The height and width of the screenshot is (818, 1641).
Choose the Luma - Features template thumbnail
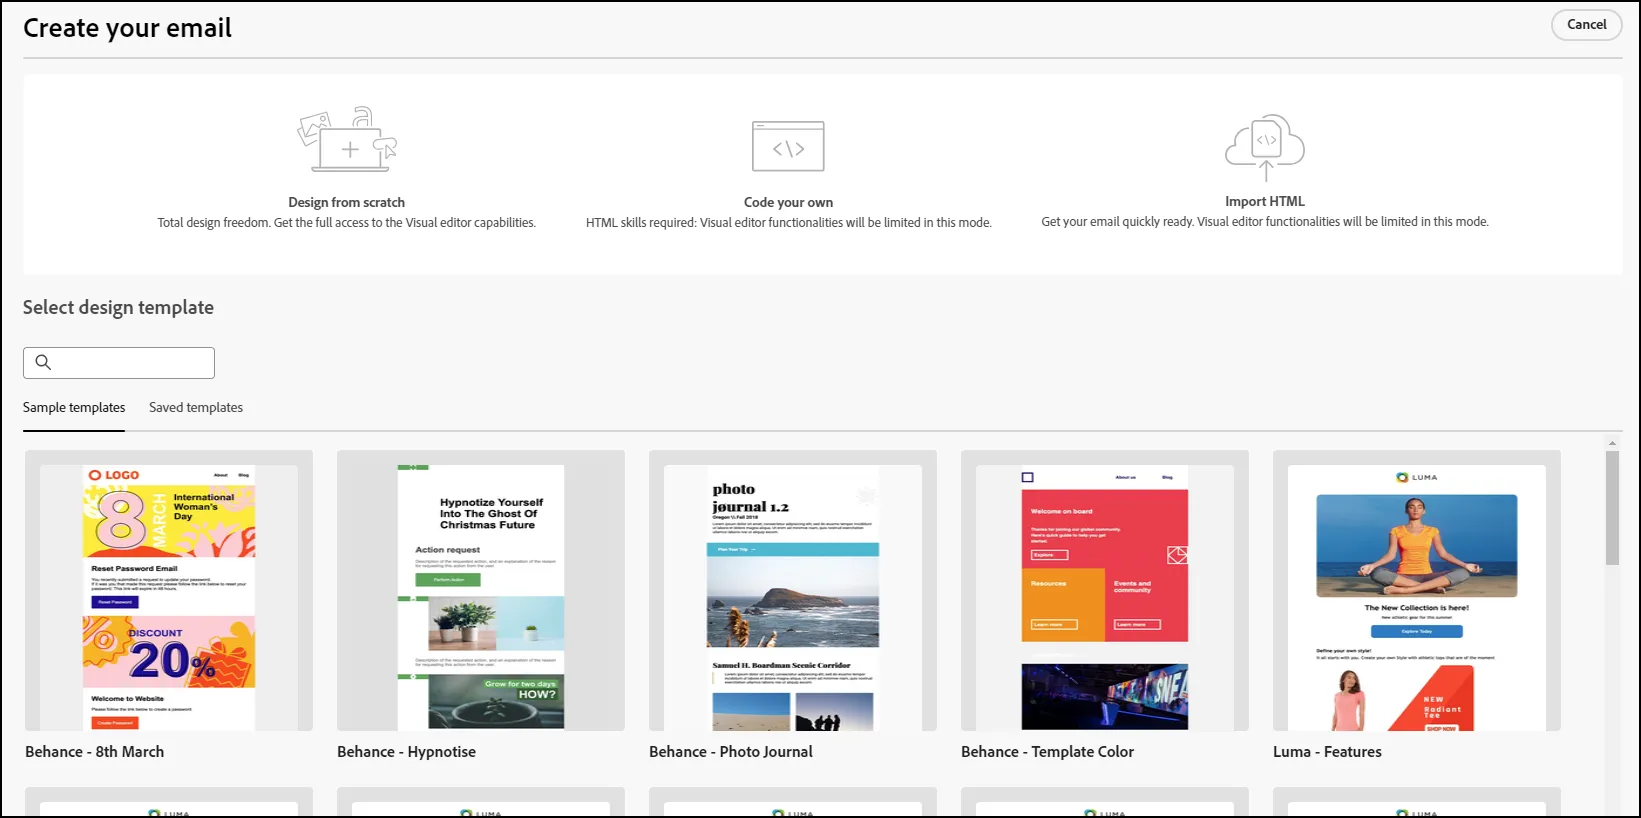pyautogui.click(x=1417, y=590)
